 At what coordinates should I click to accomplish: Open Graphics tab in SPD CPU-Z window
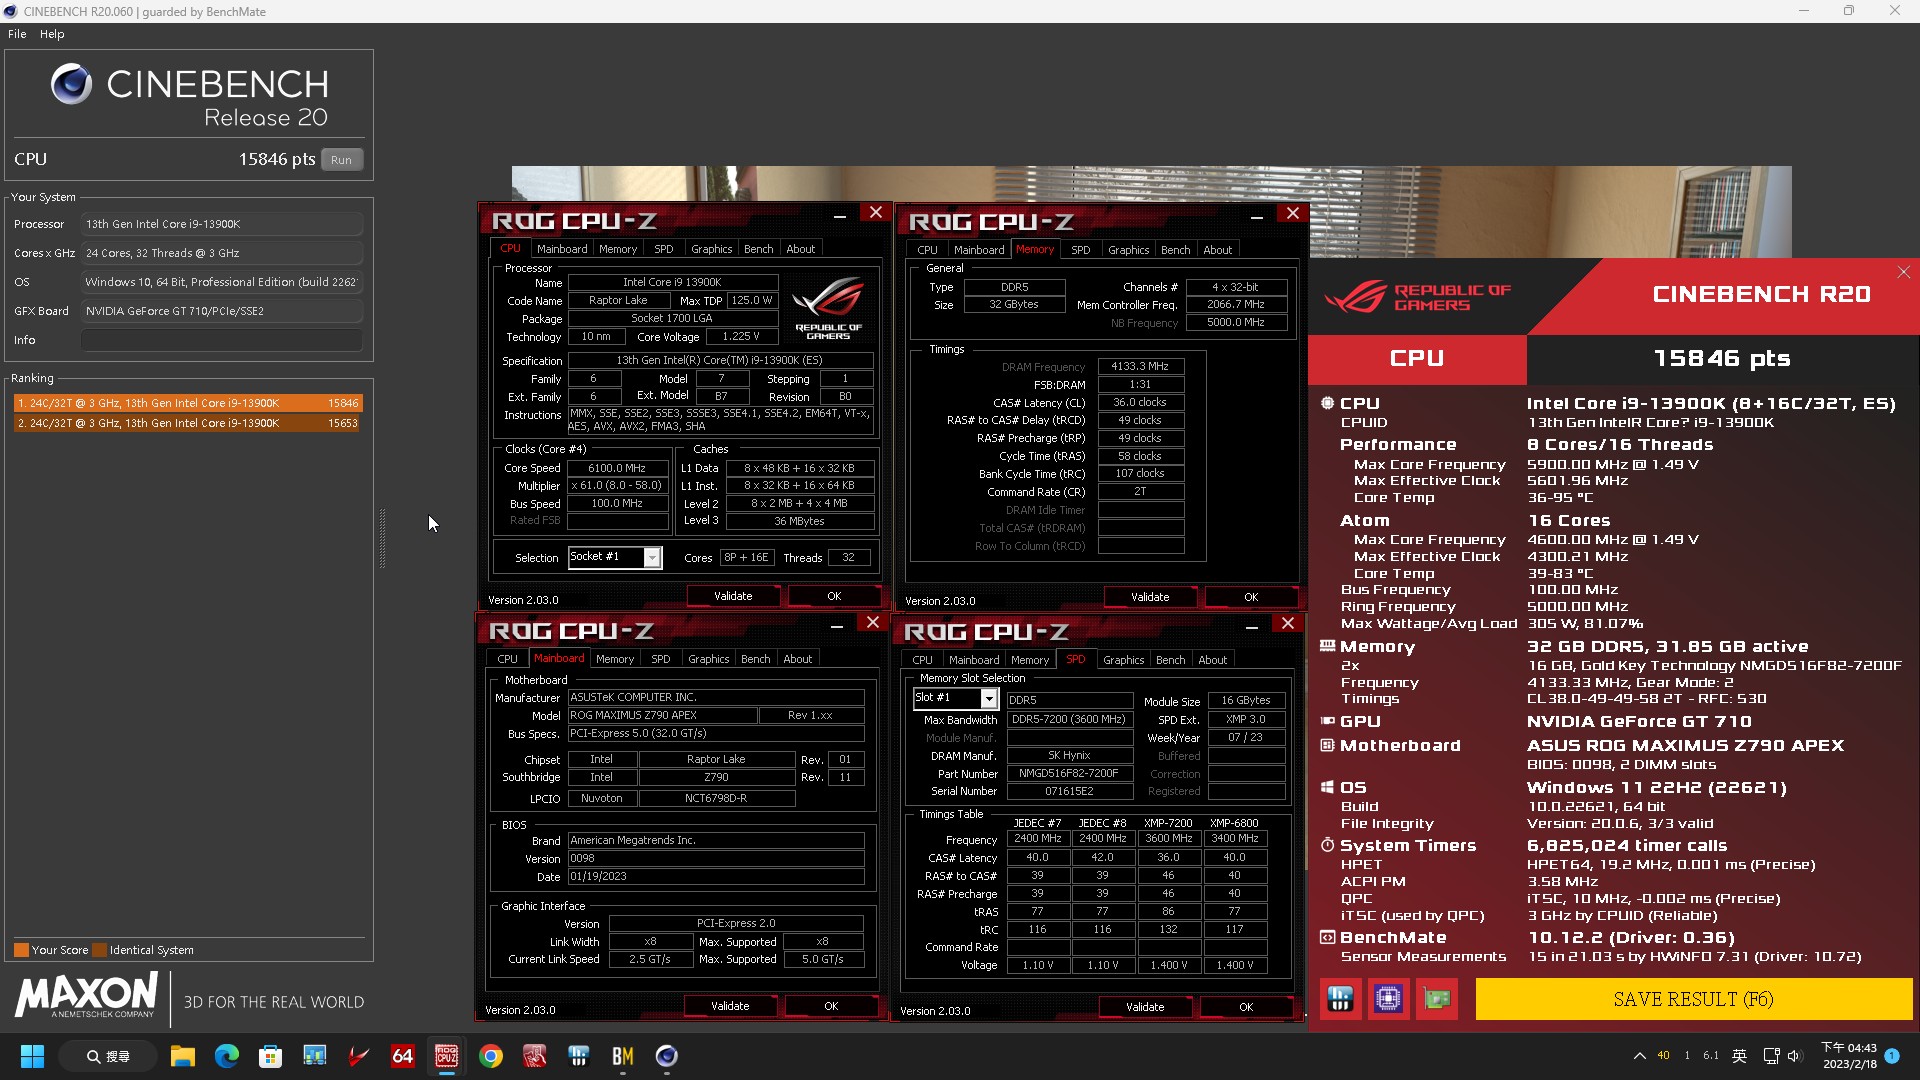click(1124, 660)
